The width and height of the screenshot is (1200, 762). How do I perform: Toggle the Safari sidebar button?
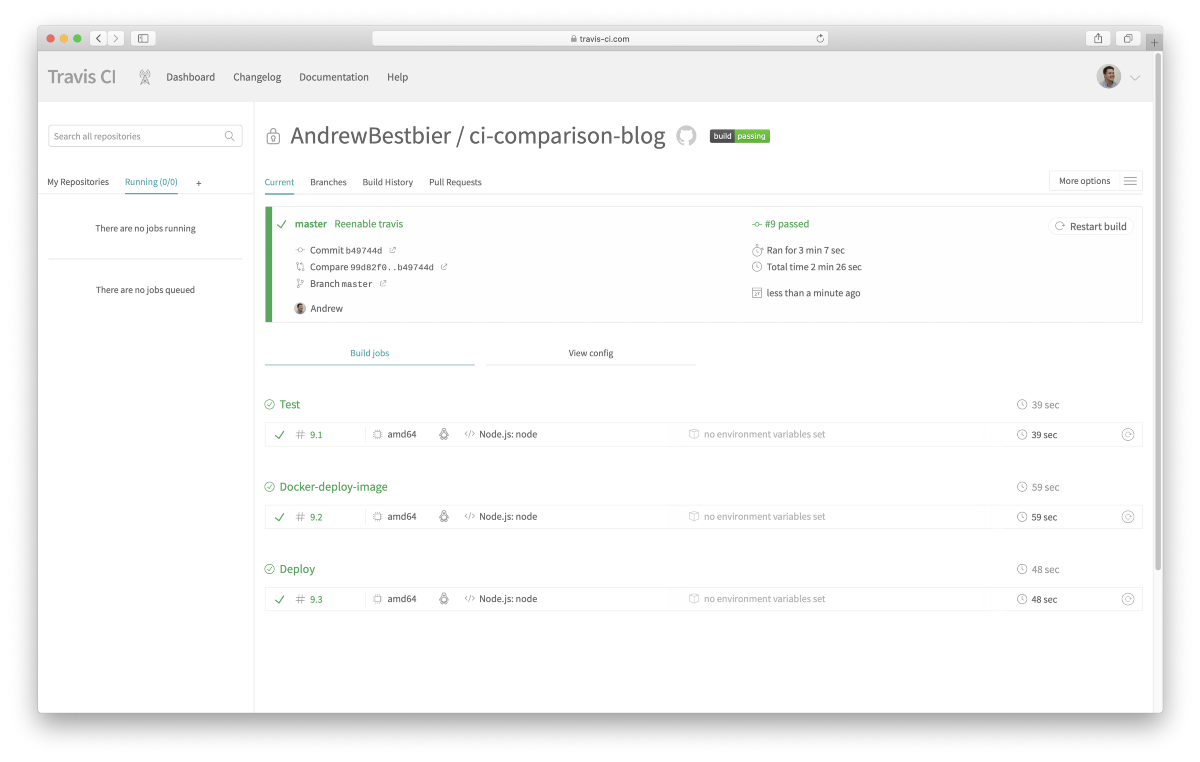(143, 38)
